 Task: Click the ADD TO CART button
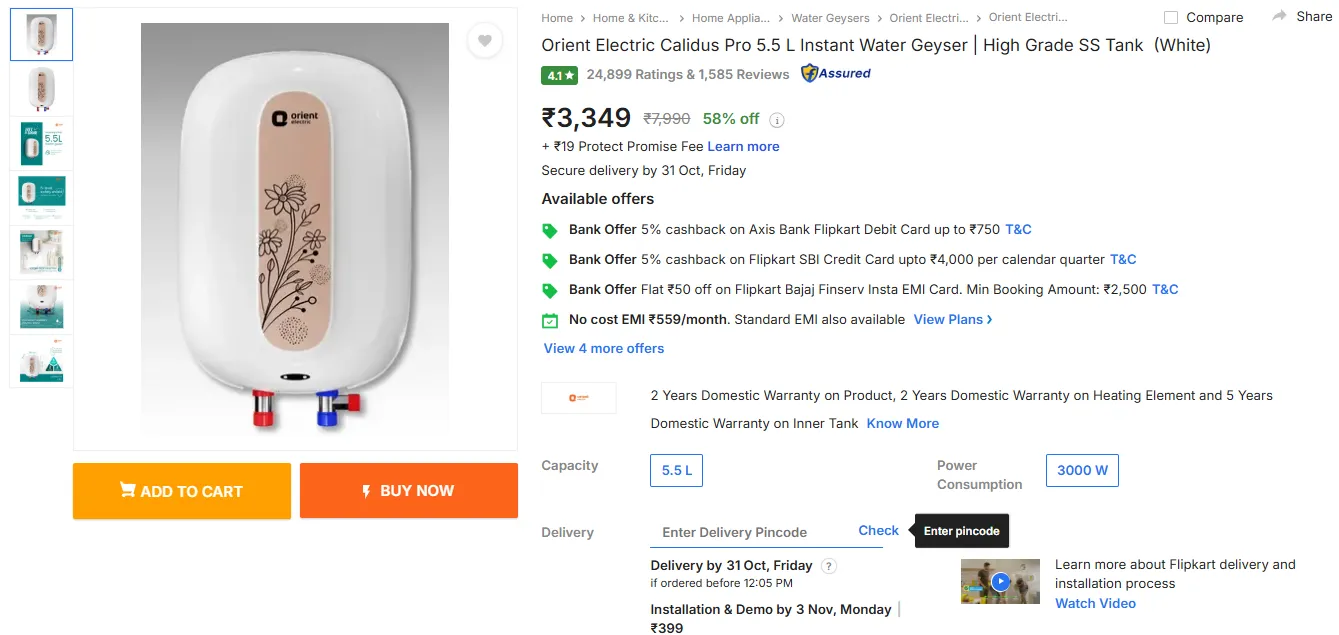tap(182, 491)
